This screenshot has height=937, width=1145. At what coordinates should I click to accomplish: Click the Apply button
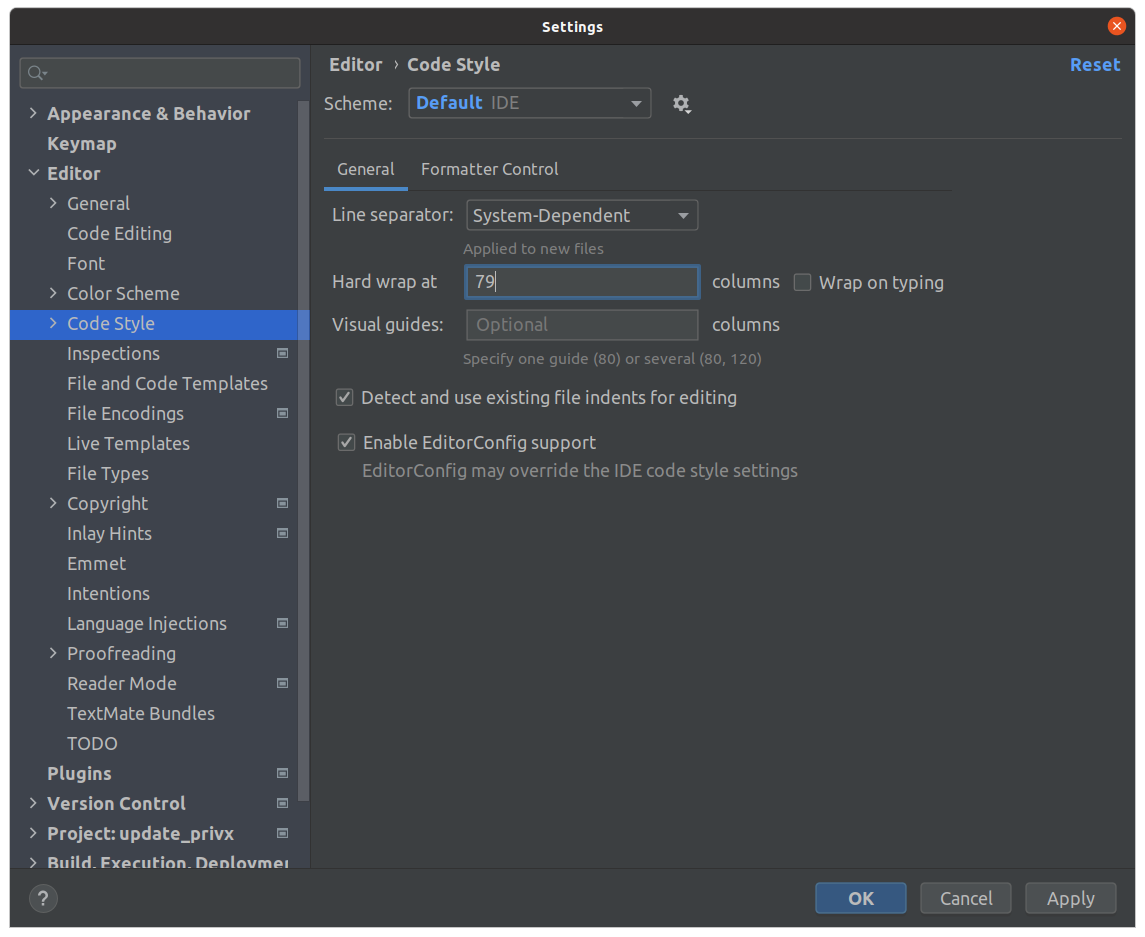1071,898
